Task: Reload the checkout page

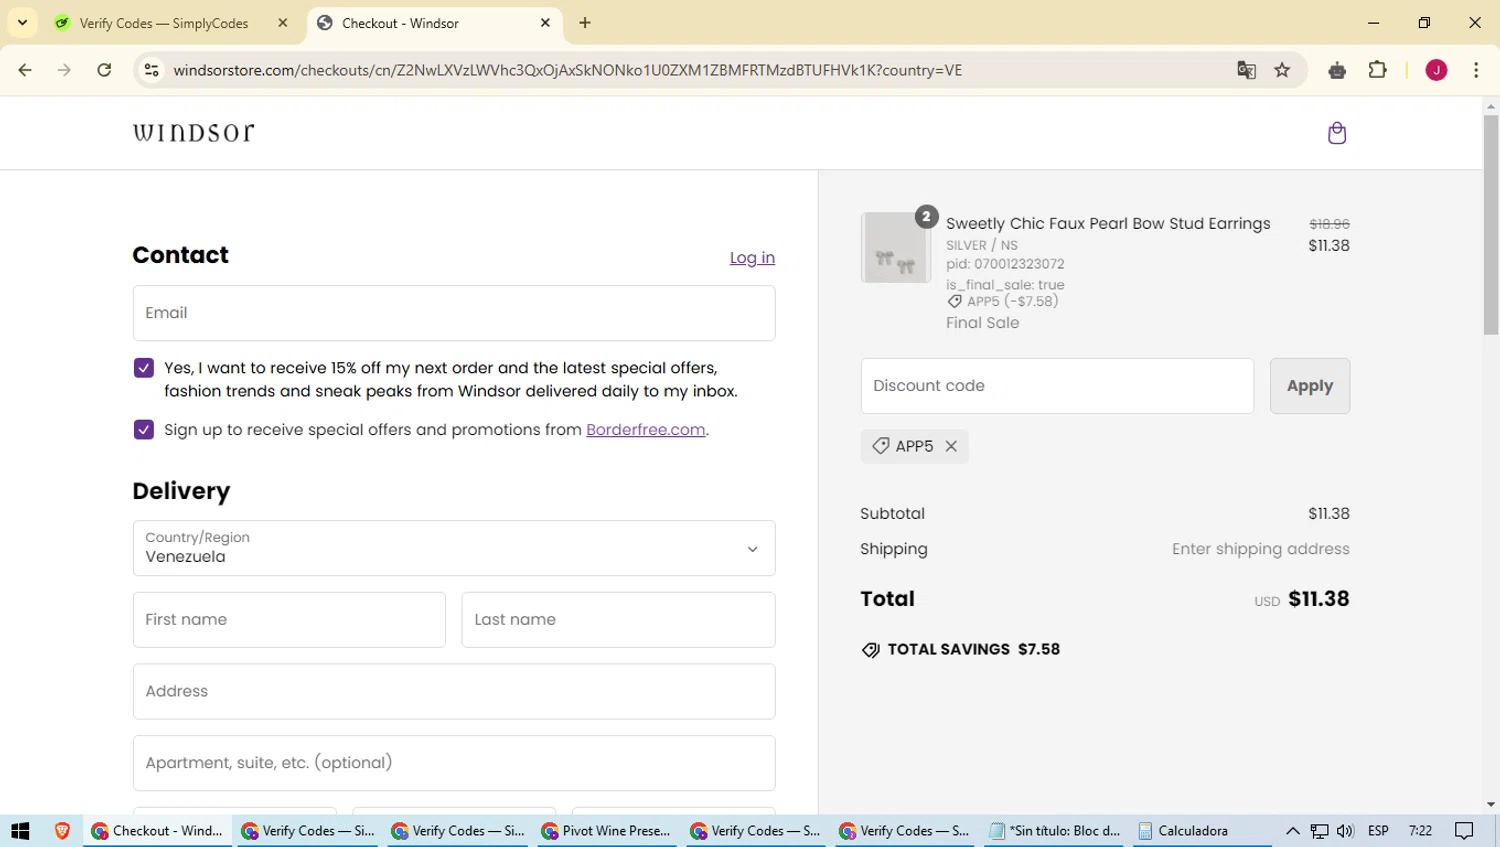Action: coord(104,70)
